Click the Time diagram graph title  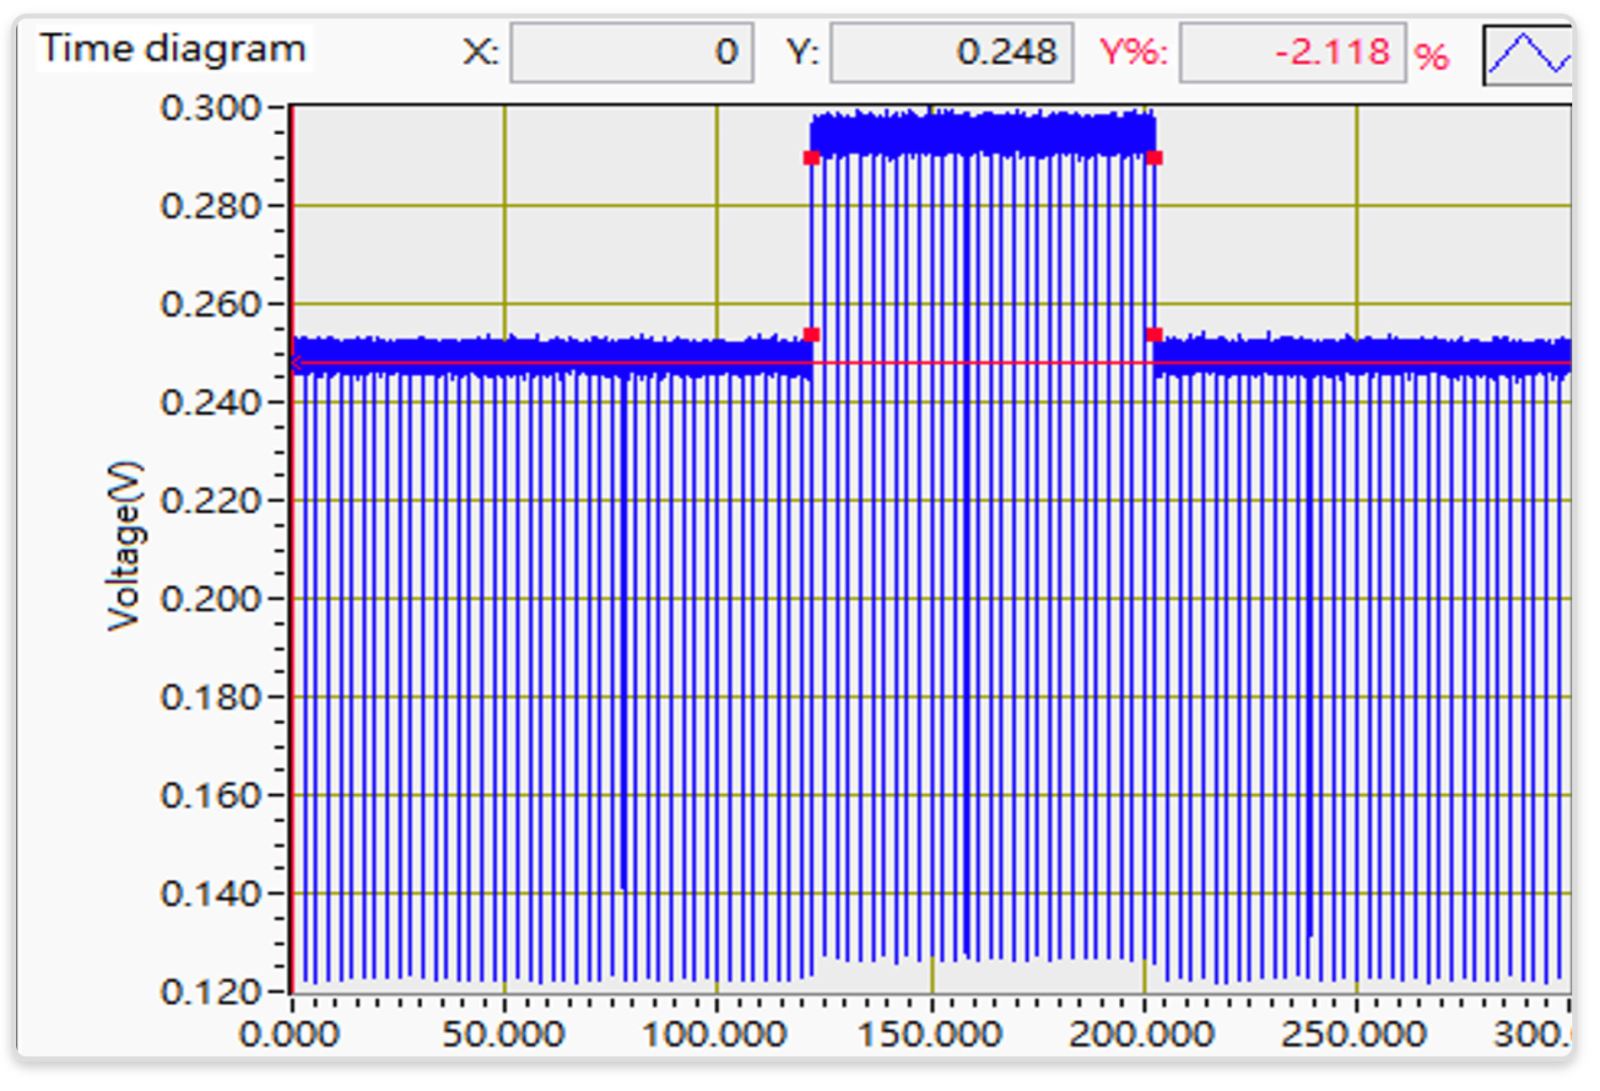173,49
